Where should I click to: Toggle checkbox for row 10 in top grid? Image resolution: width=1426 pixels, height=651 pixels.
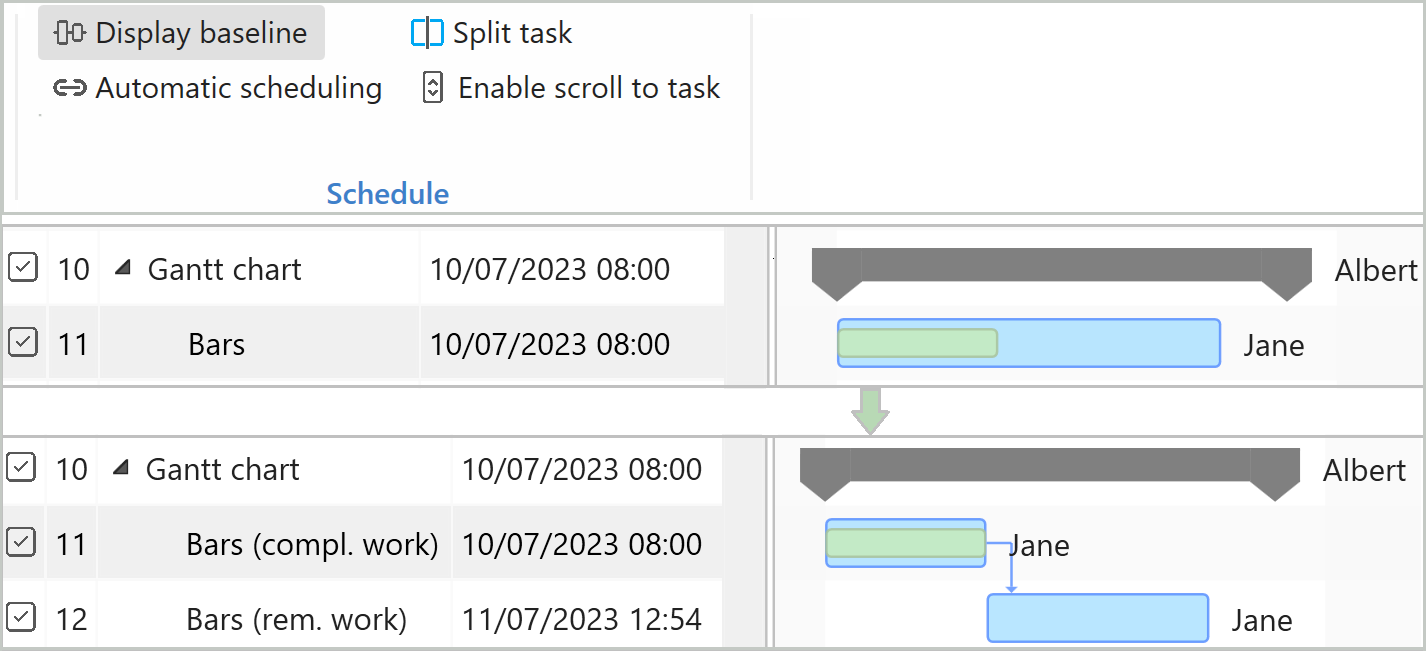(23, 268)
